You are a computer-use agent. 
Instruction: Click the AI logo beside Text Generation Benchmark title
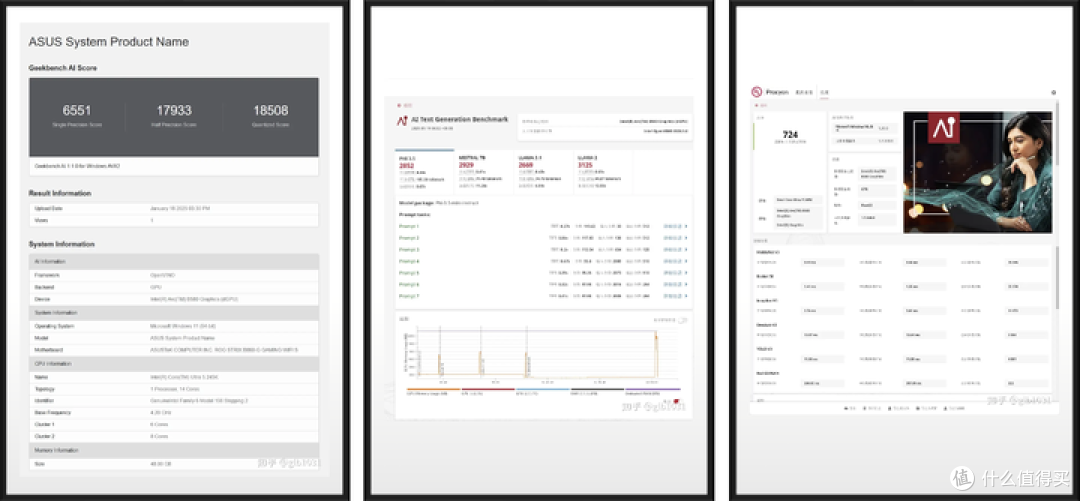point(402,121)
